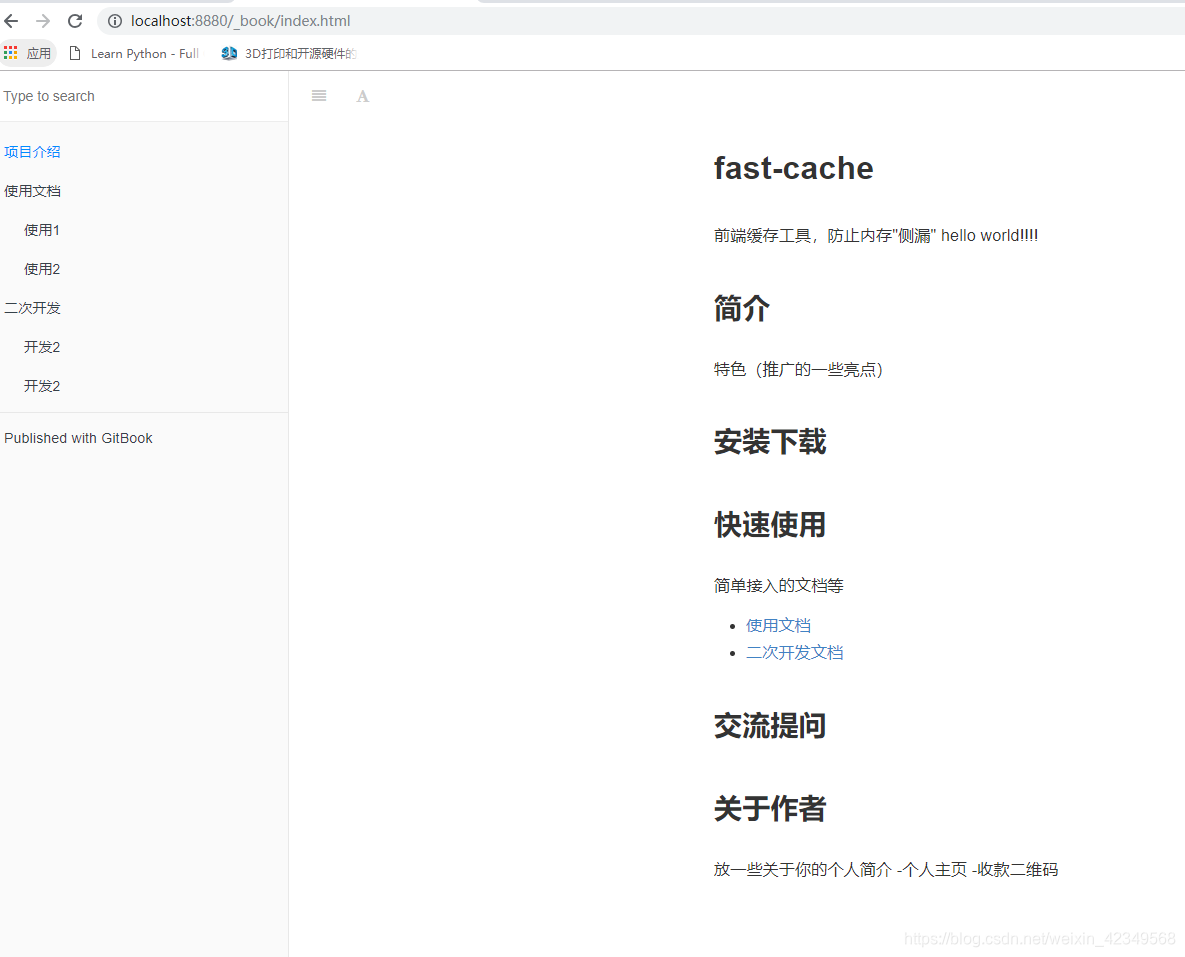The image size is (1185, 957).
Task: Toggle the GitBook sidebar menu icon
Action: [319, 96]
